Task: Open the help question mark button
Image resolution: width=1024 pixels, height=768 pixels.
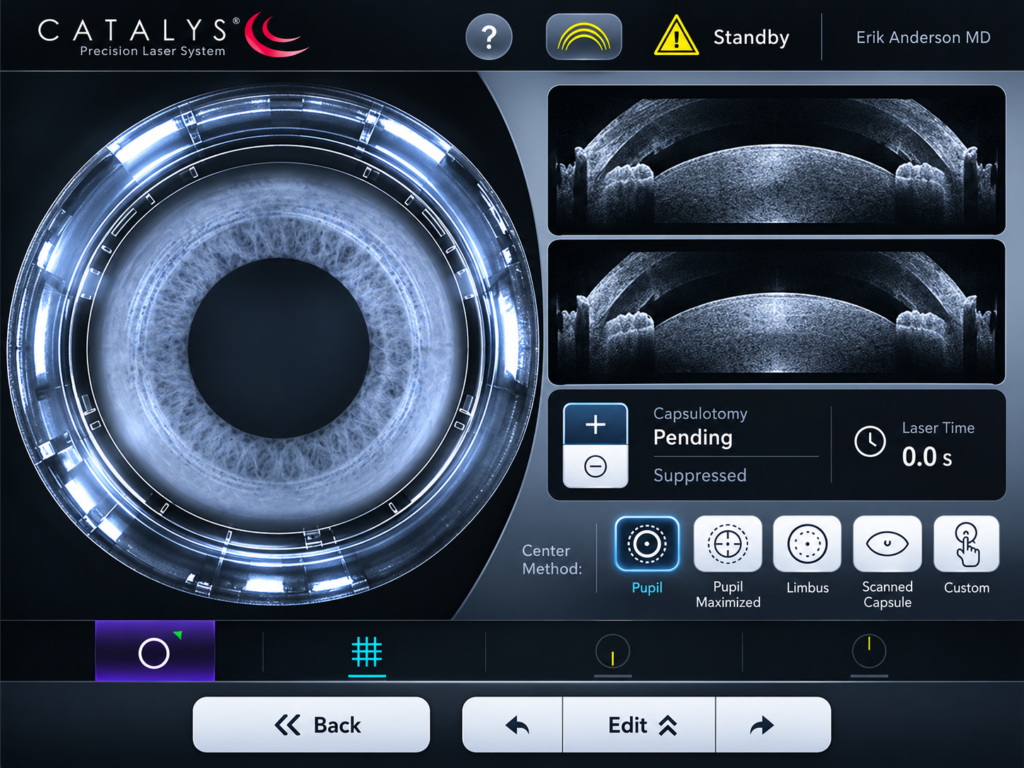Action: [488, 37]
